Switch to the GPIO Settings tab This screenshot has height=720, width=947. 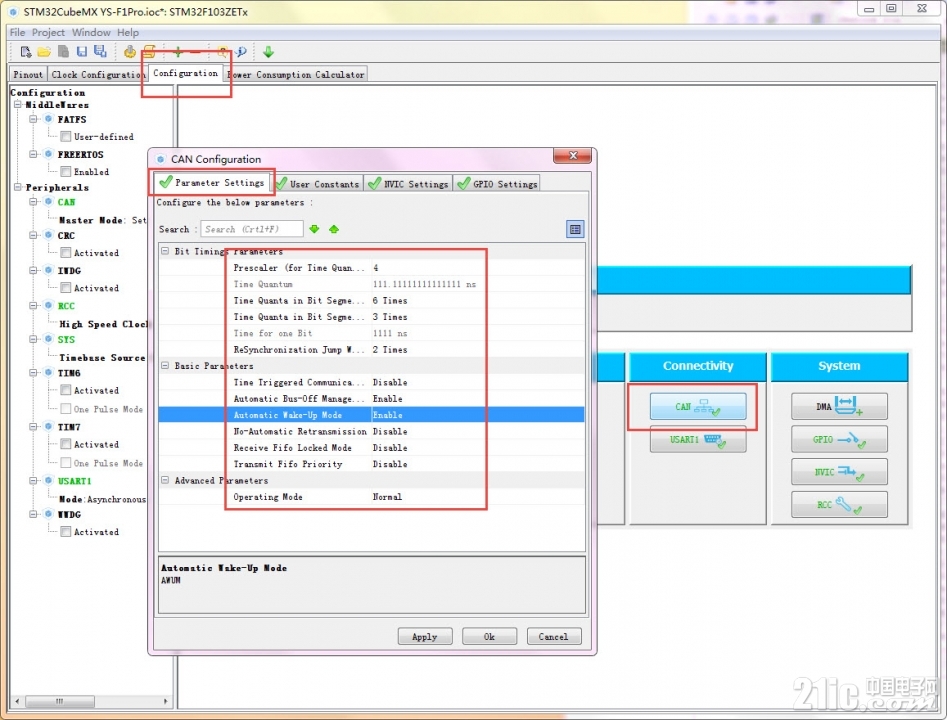pyautogui.click(x=497, y=184)
